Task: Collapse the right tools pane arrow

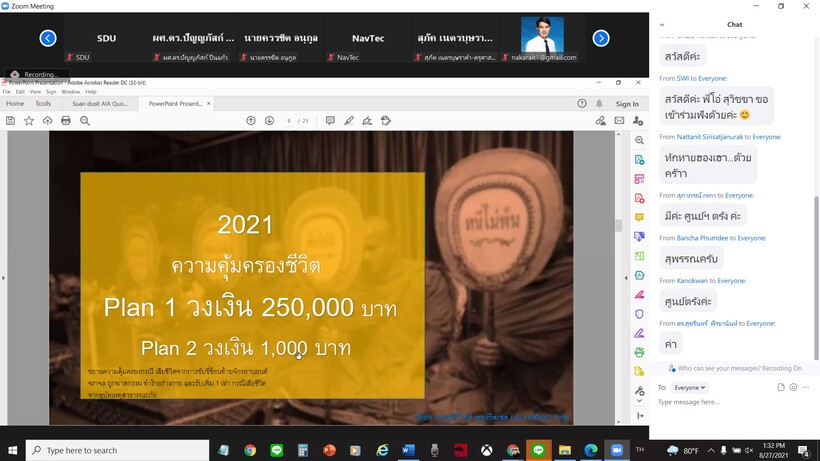Action: coord(640,416)
